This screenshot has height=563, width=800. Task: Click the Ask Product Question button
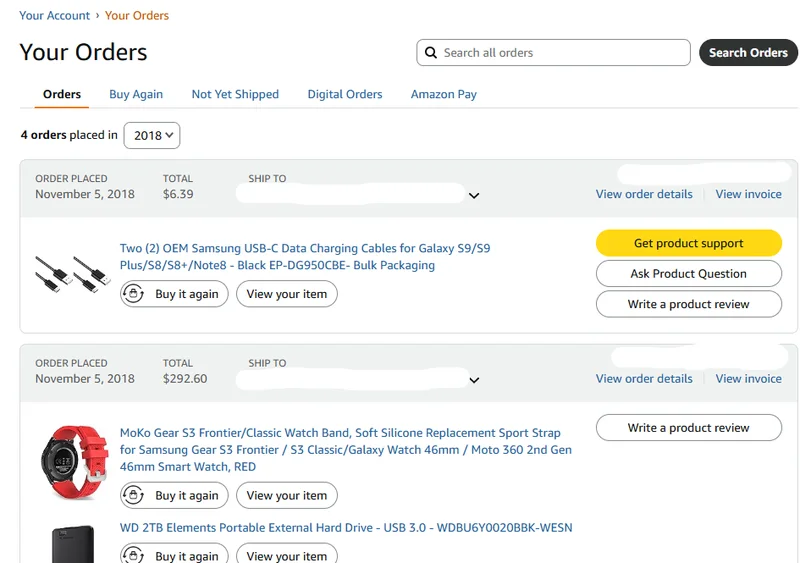pos(689,274)
